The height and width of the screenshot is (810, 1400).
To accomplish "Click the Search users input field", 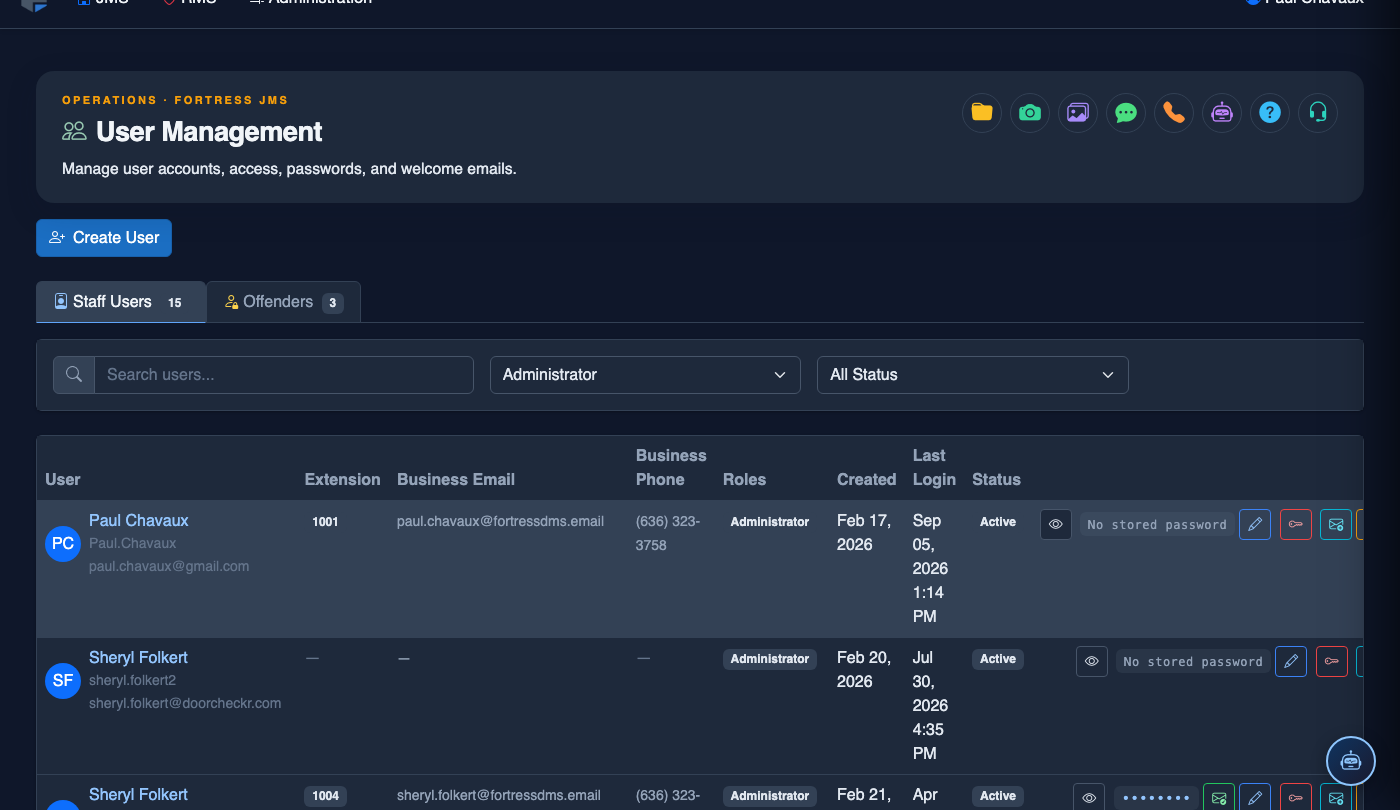I will click(x=283, y=375).
